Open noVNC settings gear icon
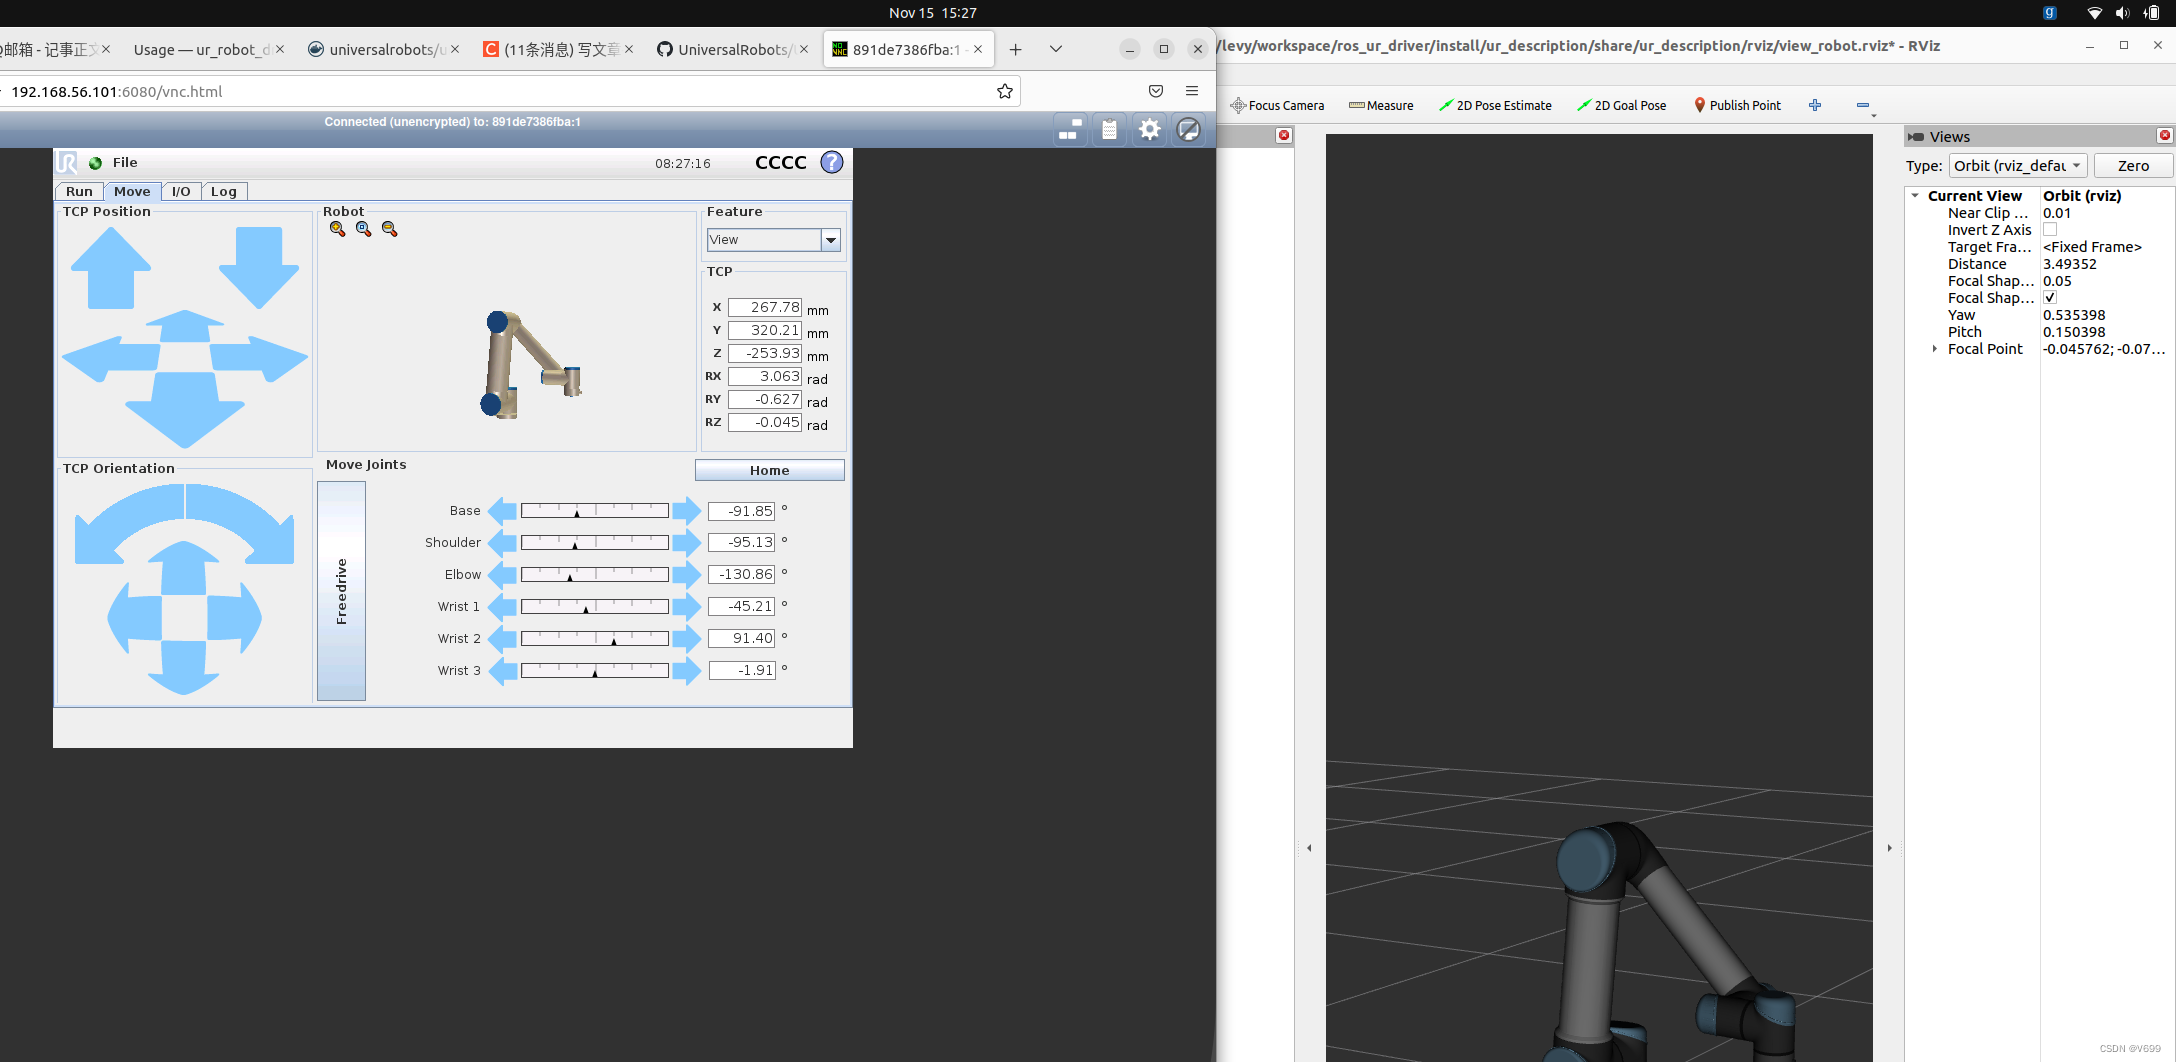The width and height of the screenshot is (2176, 1062). click(1150, 130)
